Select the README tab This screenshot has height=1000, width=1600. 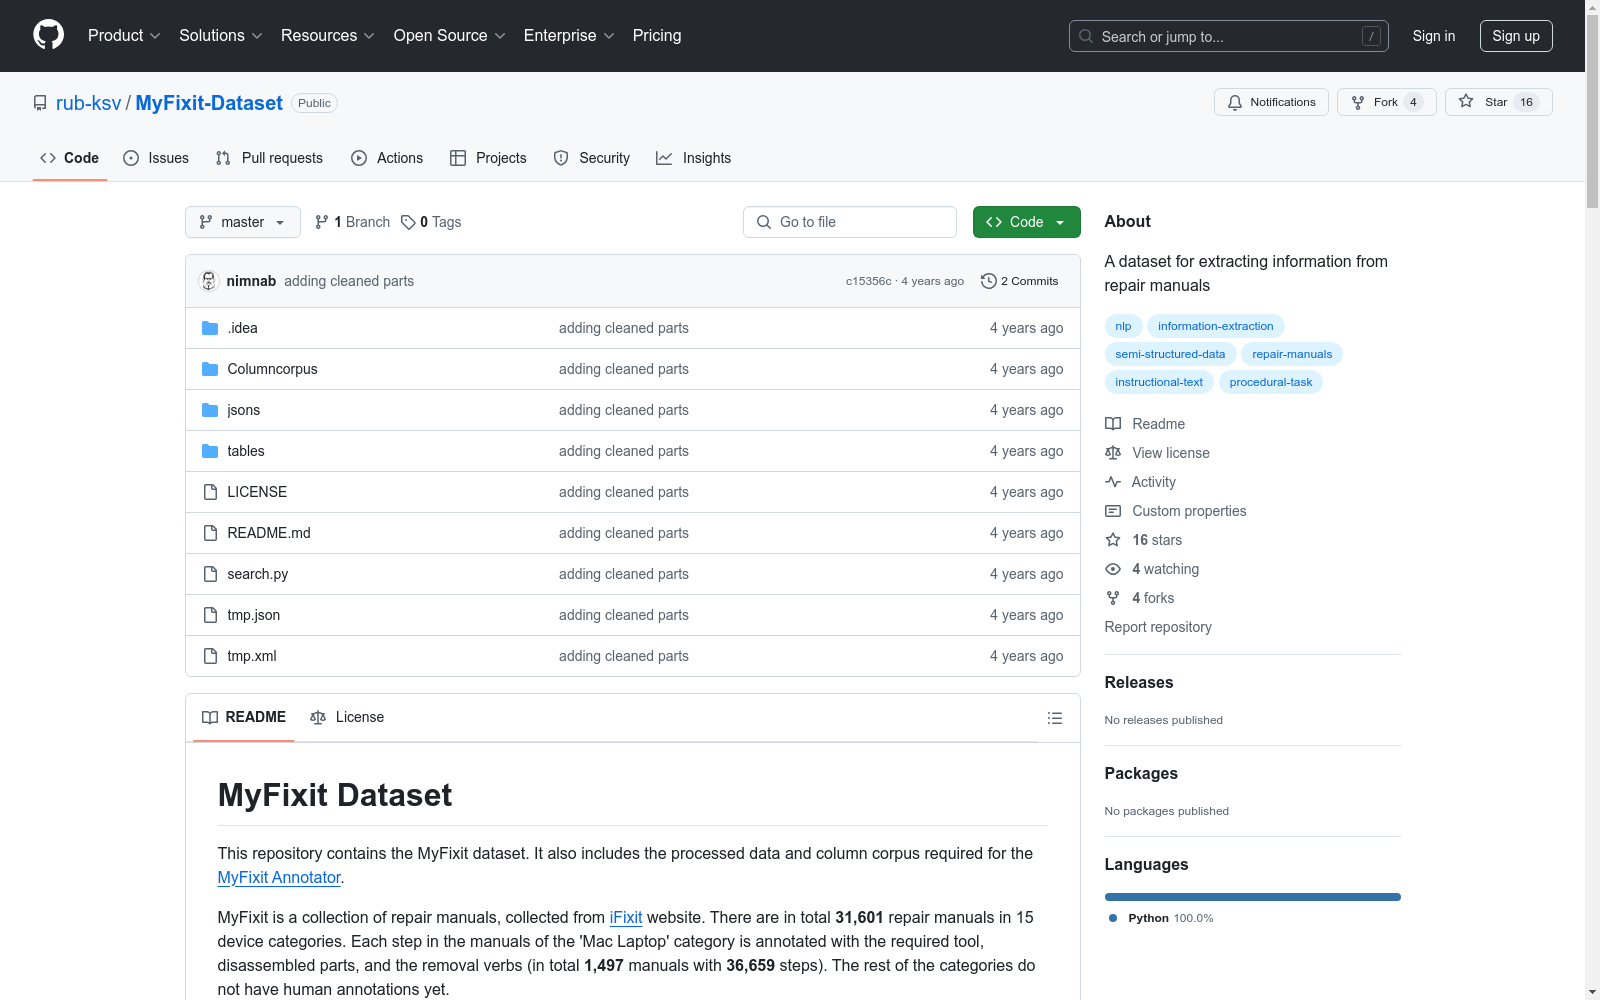pyautogui.click(x=244, y=717)
